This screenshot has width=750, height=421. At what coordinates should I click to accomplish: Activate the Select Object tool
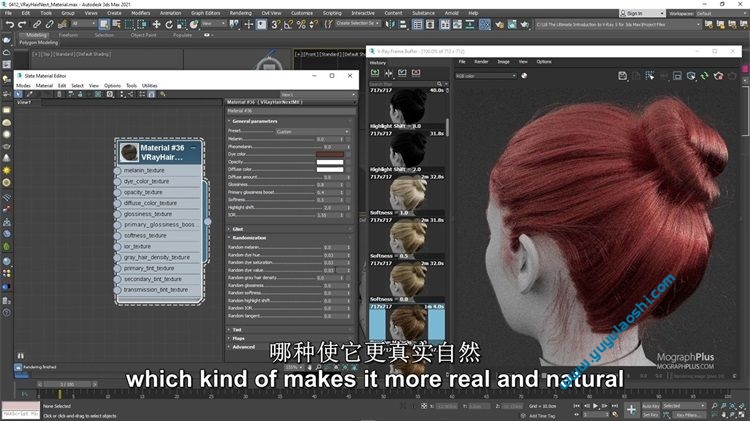click(104, 24)
